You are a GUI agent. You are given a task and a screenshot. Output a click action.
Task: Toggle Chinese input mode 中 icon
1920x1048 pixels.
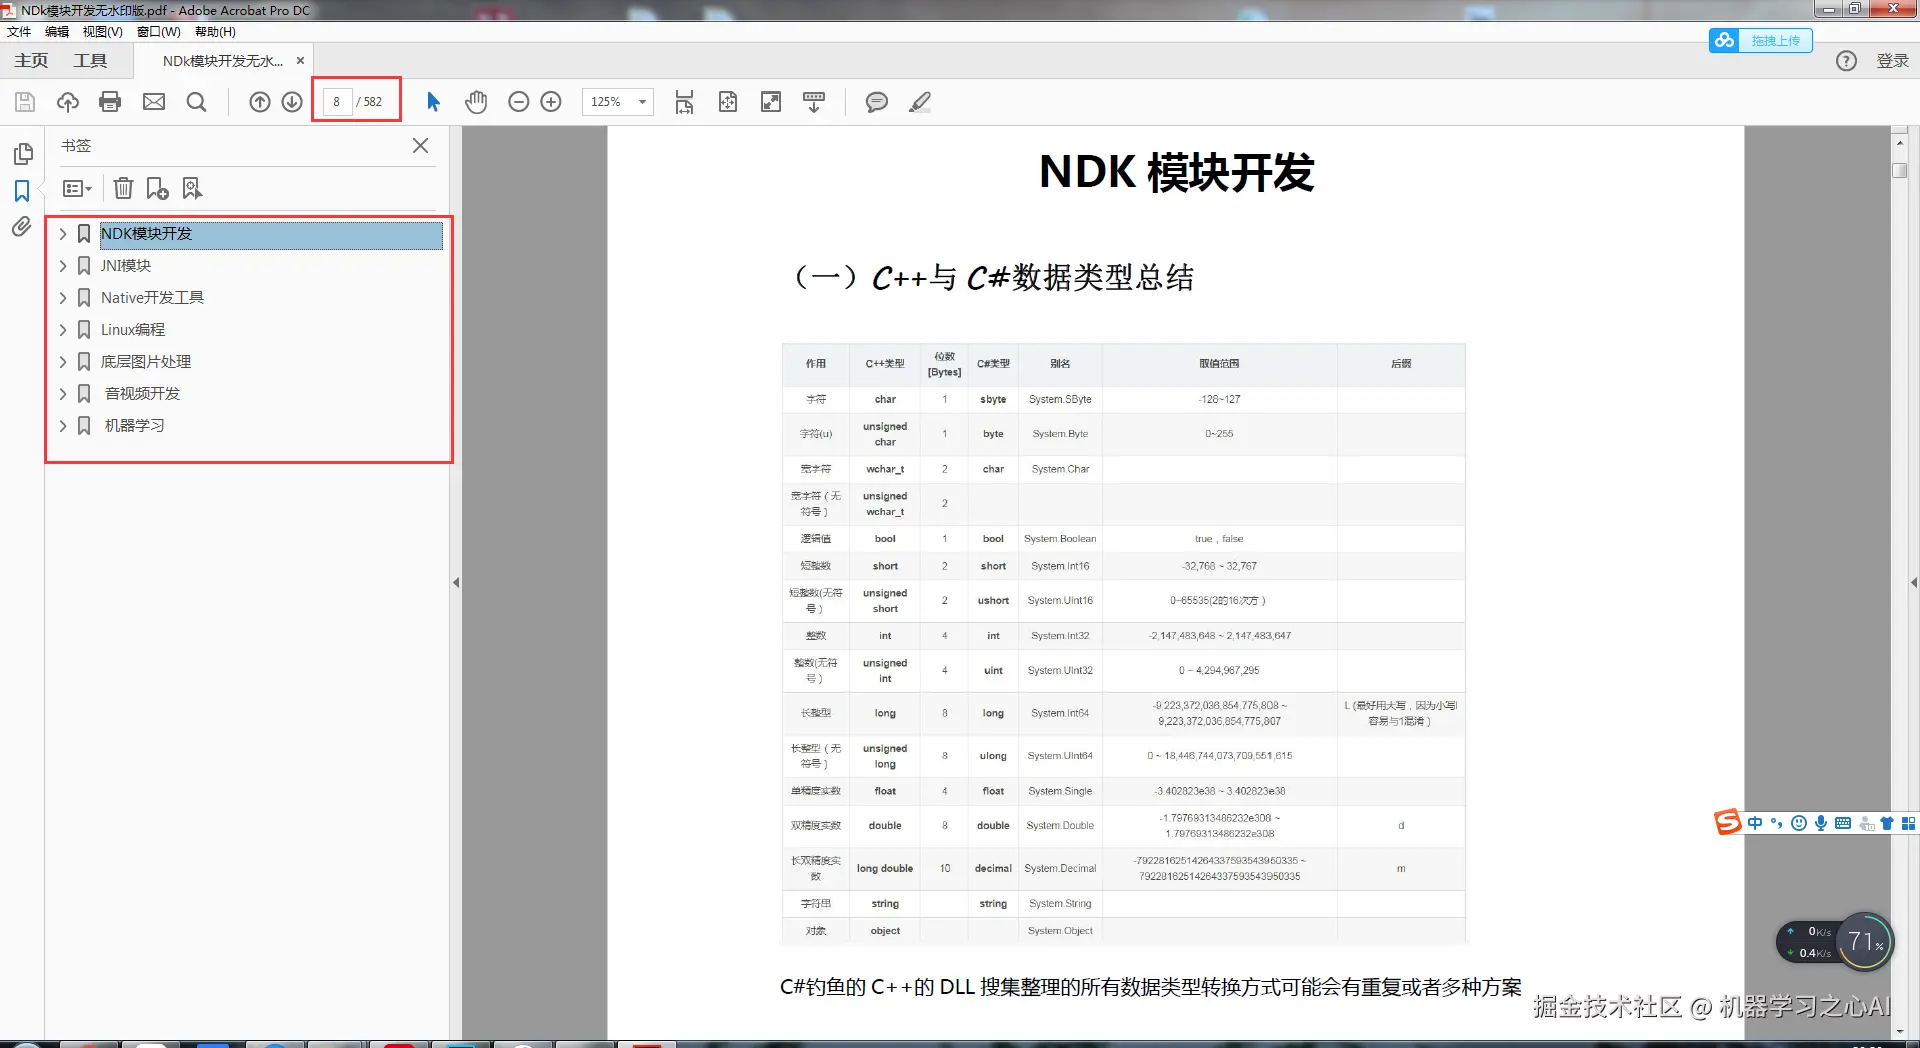point(1755,823)
